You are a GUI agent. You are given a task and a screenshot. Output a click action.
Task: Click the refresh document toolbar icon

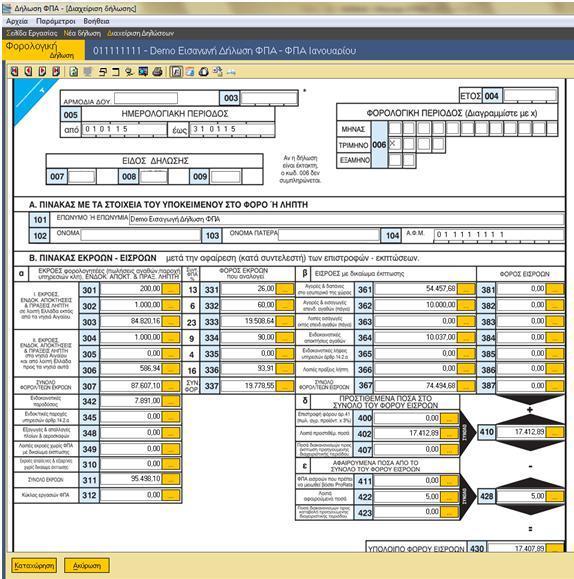(x=74, y=72)
